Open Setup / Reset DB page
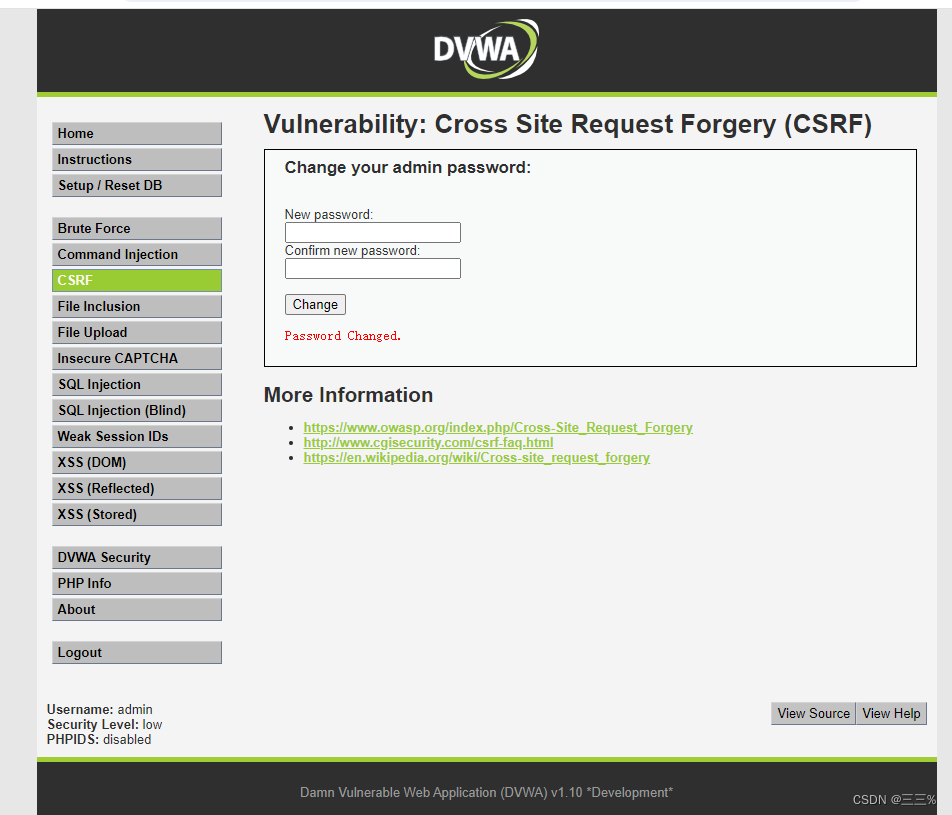Image resolution: width=952 pixels, height=815 pixels. (137, 186)
